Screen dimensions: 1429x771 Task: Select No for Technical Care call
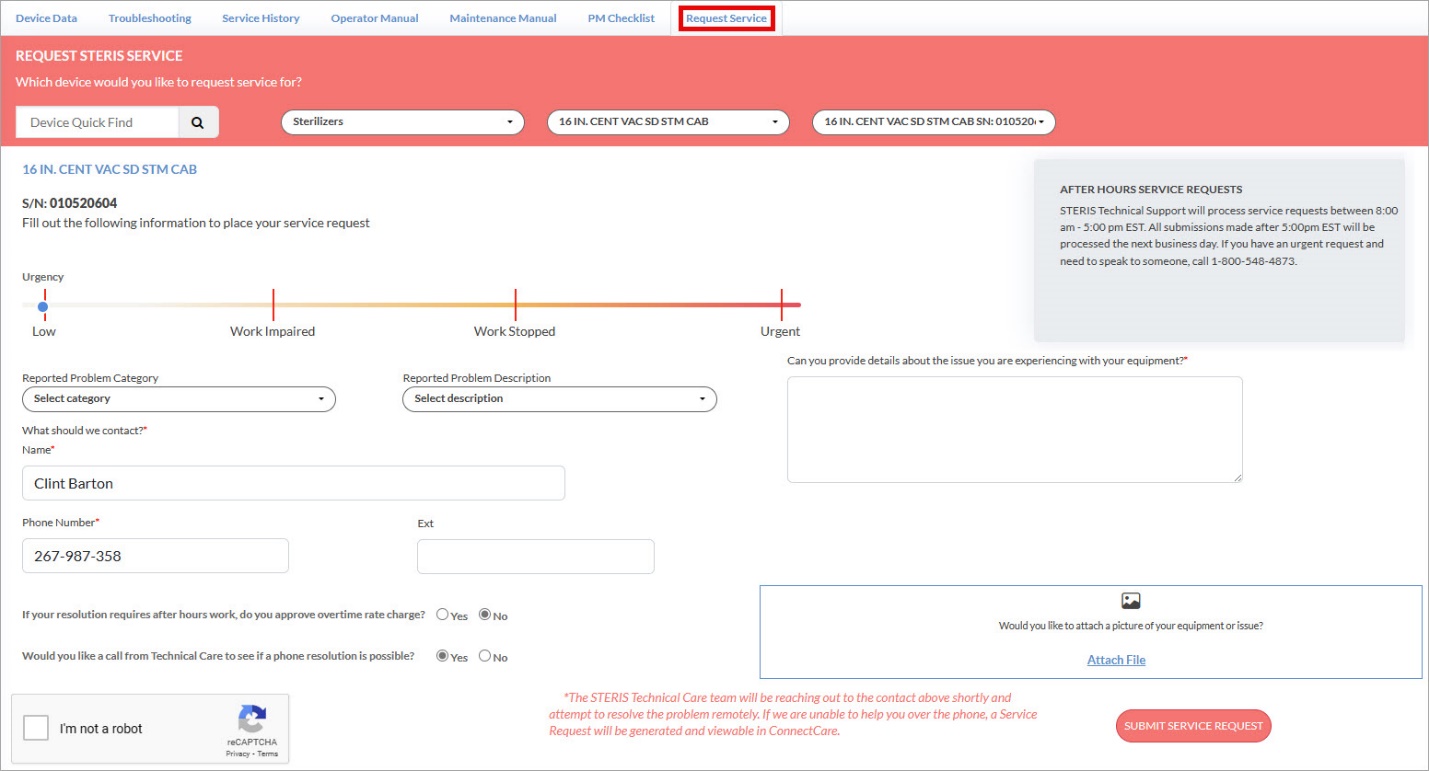[x=485, y=657]
